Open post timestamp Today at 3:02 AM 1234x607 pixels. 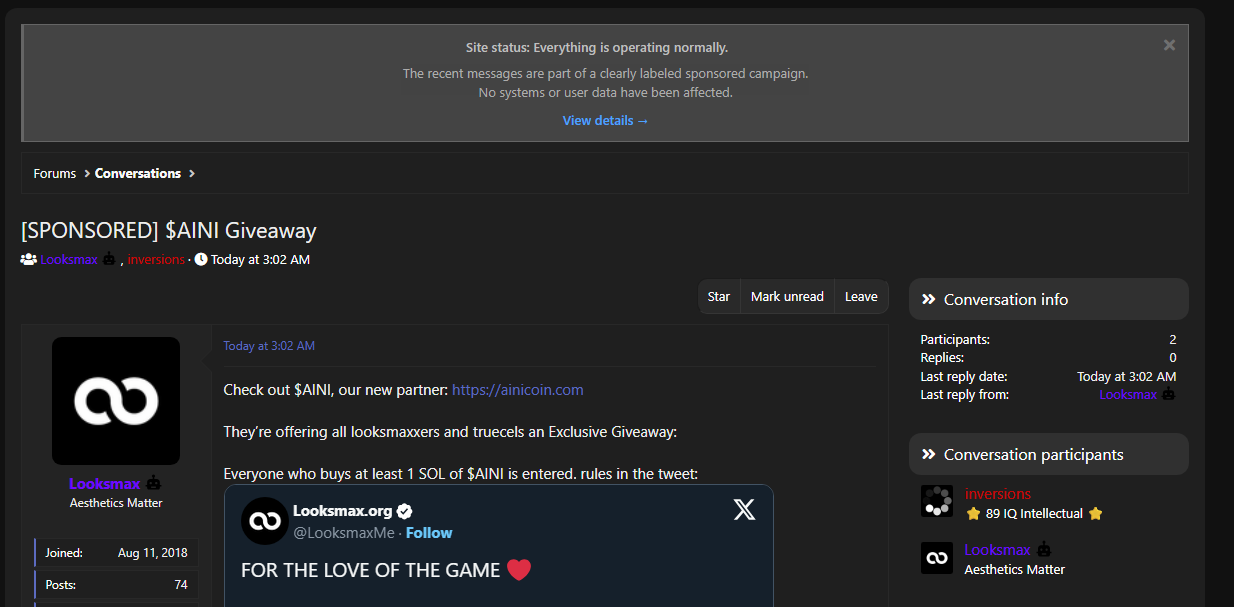point(269,346)
